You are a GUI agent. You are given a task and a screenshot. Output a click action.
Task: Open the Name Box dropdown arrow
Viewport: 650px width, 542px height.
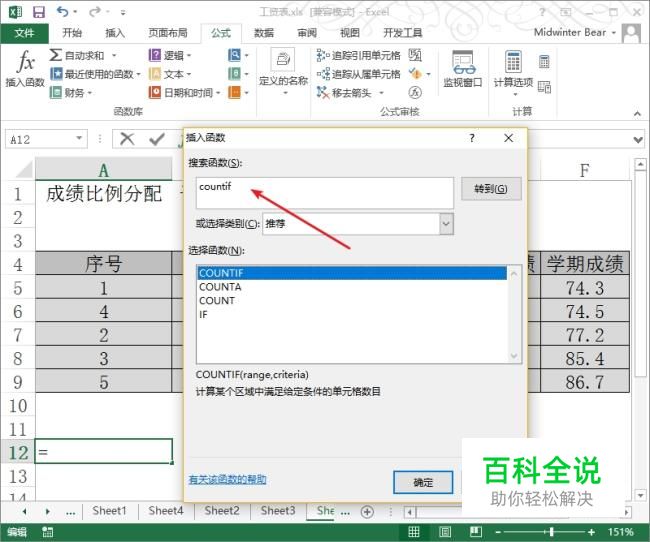79,138
